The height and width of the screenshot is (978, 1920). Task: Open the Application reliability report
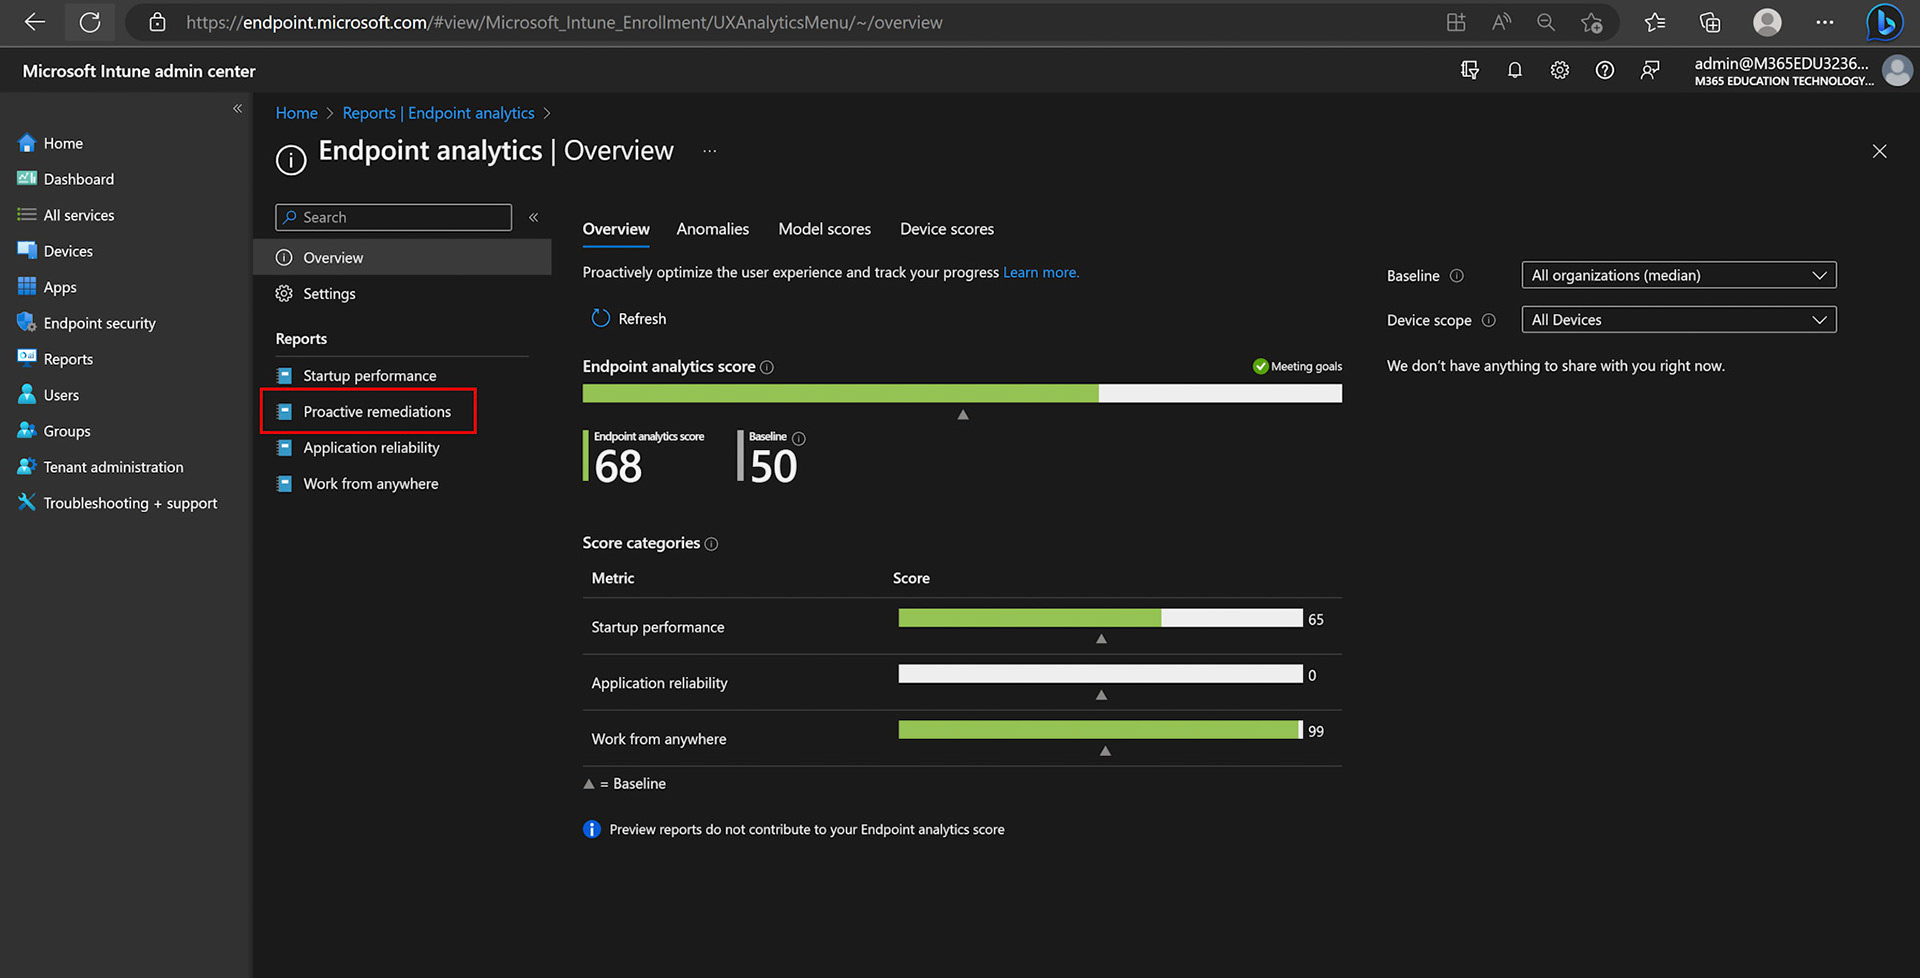coord(371,447)
